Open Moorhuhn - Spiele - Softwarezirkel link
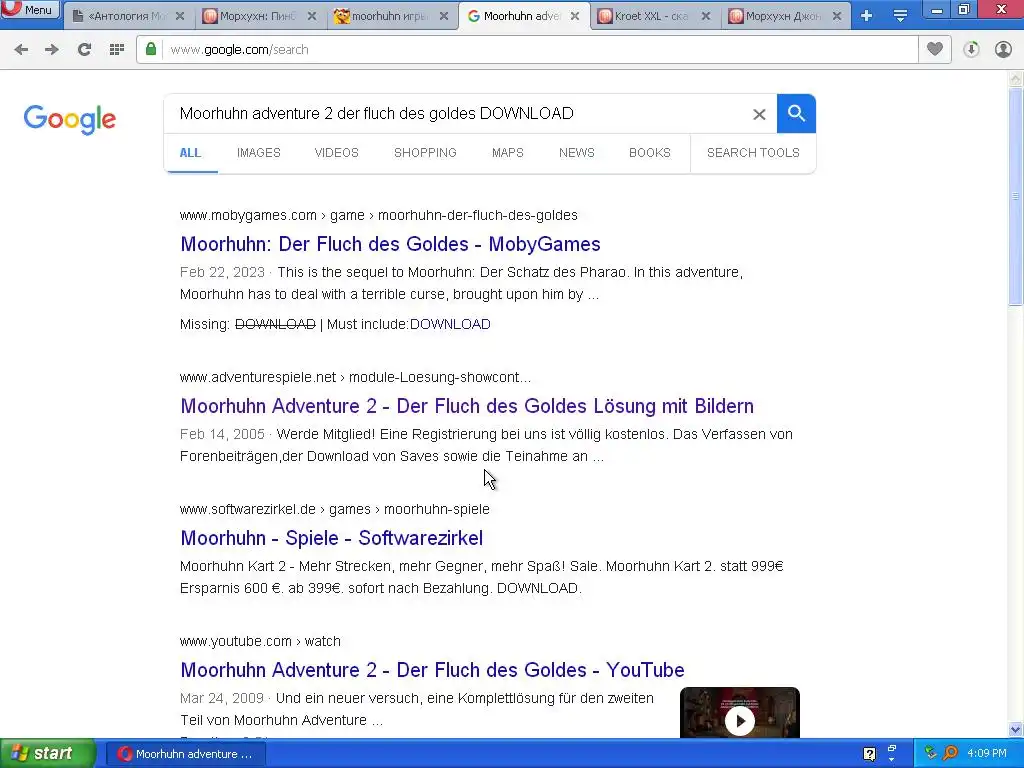The width and height of the screenshot is (1024, 768). 332,538
